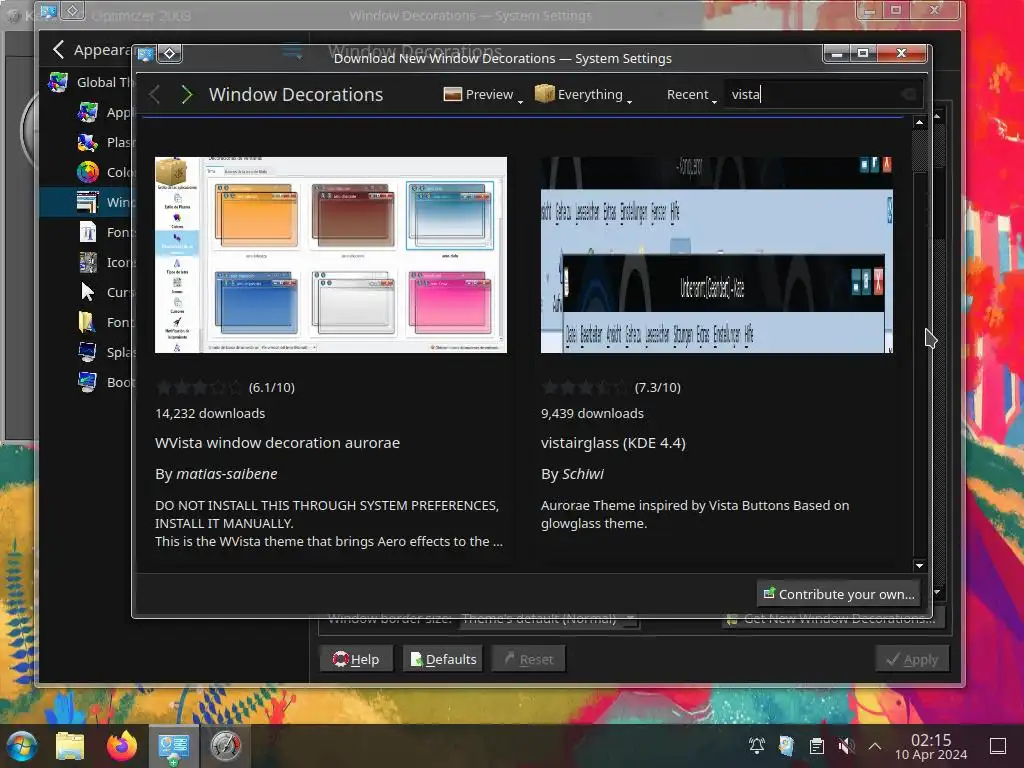Click the dialog scrollbar down arrow
Viewport: 1024px width, 768px height.
coord(920,566)
